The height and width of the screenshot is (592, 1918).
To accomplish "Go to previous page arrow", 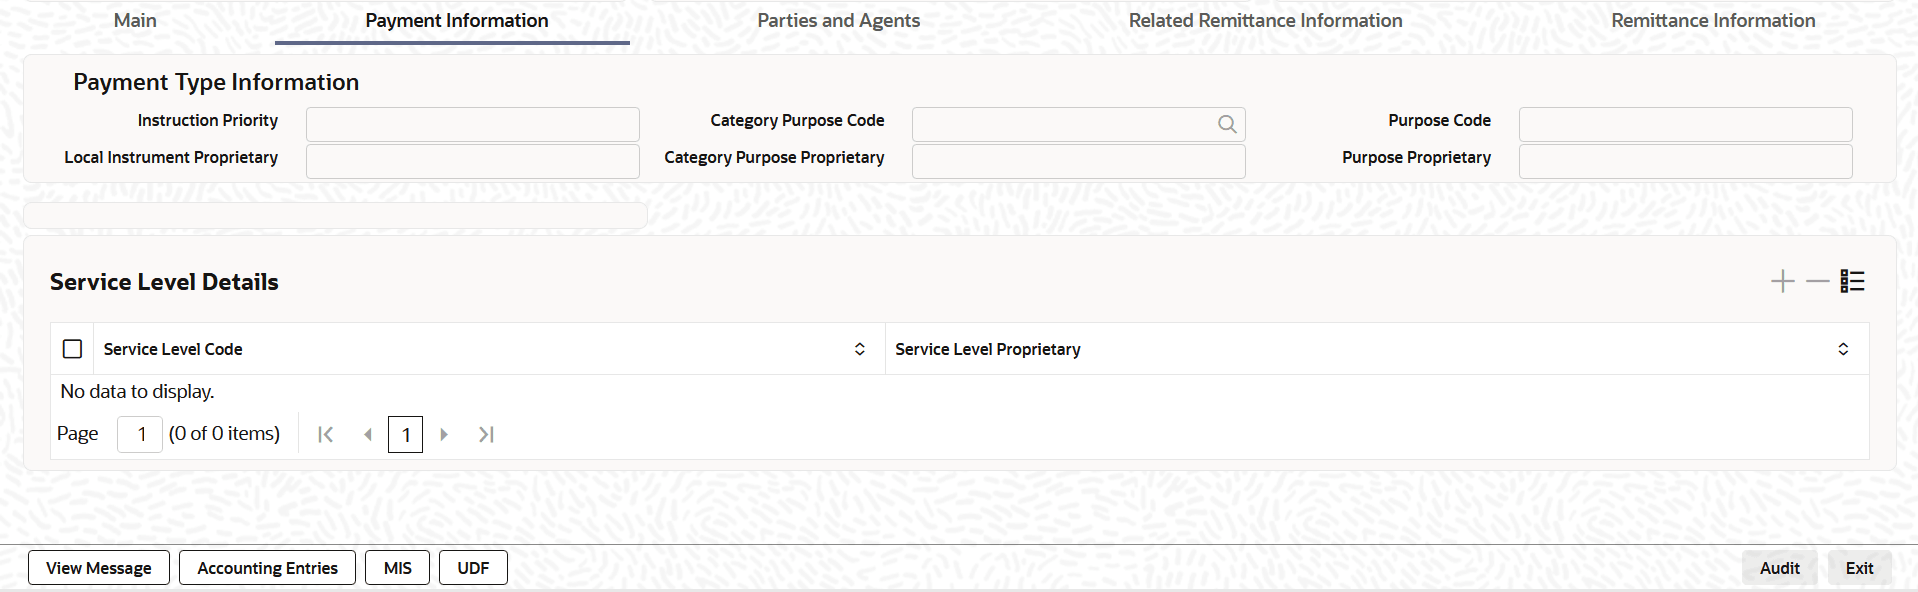I will (368, 434).
